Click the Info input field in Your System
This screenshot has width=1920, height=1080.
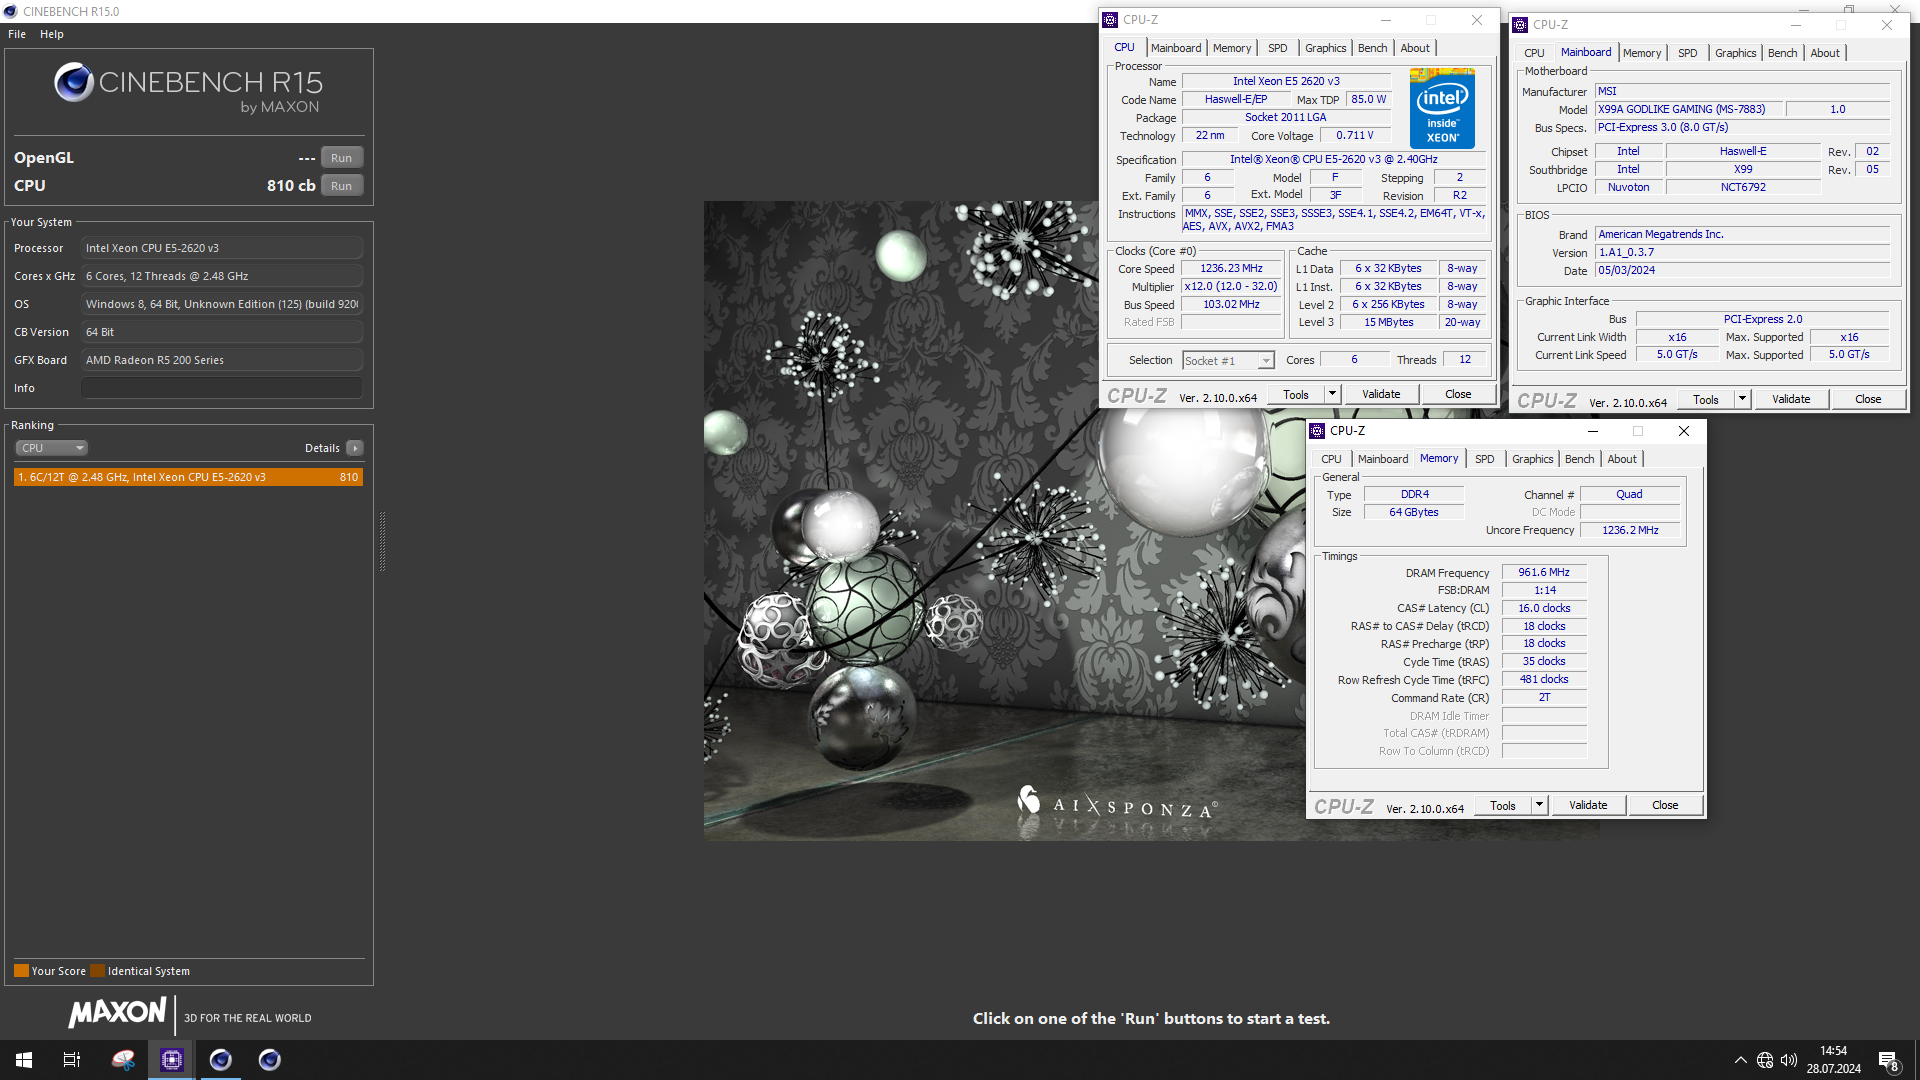[x=222, y=388]
